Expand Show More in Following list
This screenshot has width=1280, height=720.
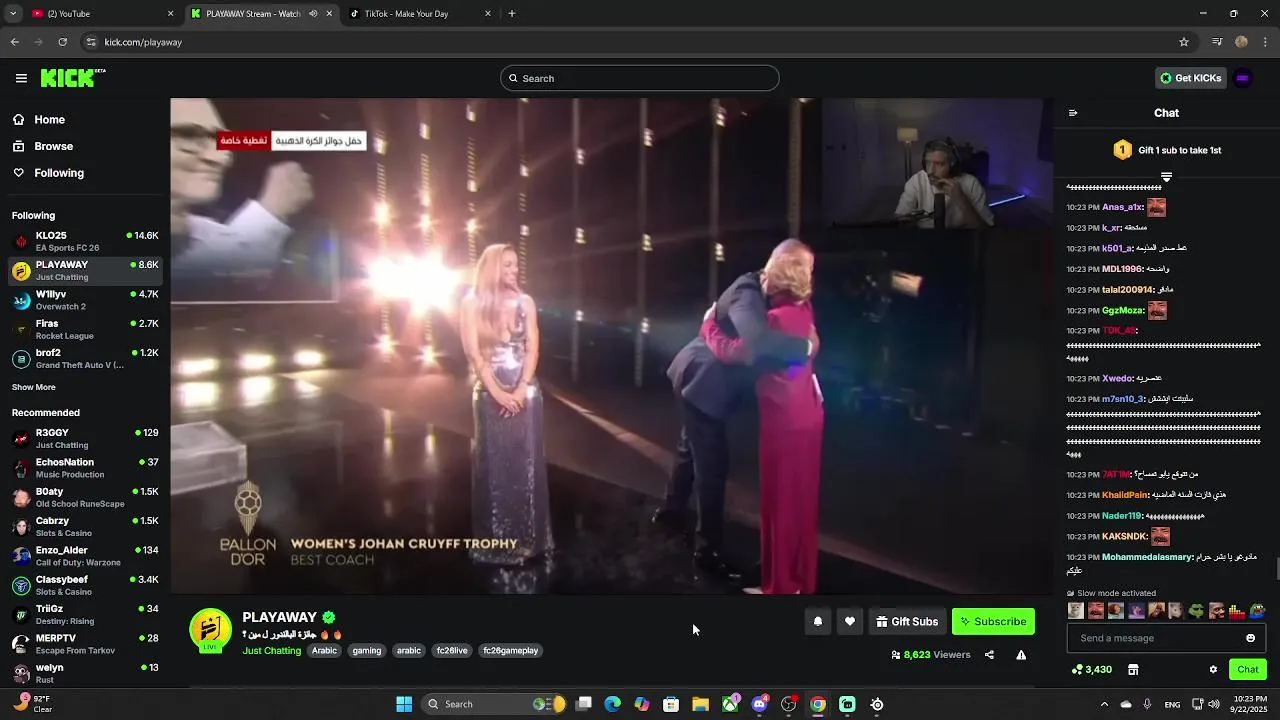(x=34, y=387)
